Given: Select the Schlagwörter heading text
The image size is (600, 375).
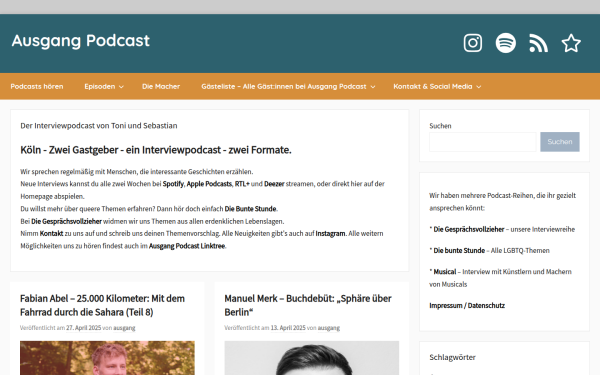Looking at the screenshot, I should click(x=452, y=357).
